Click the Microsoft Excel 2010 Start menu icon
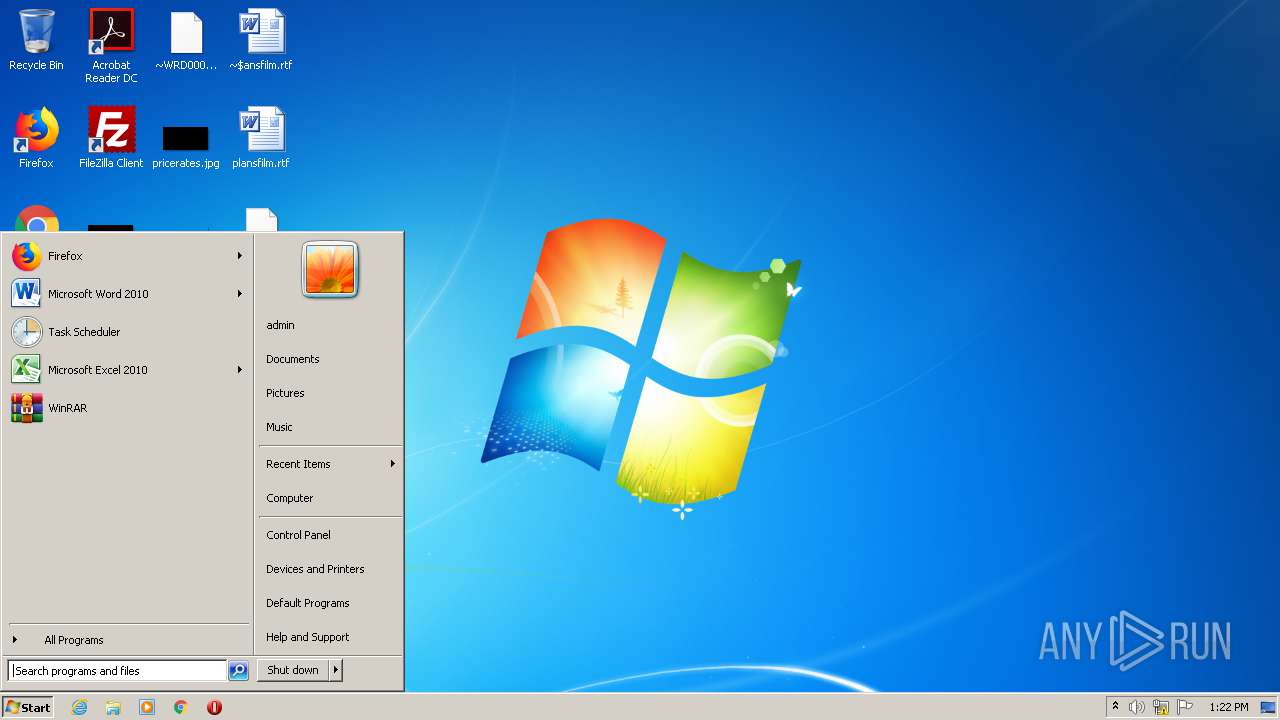This screenshot has width=1280, height=720. pyautogui.click(x=27, y=370)
